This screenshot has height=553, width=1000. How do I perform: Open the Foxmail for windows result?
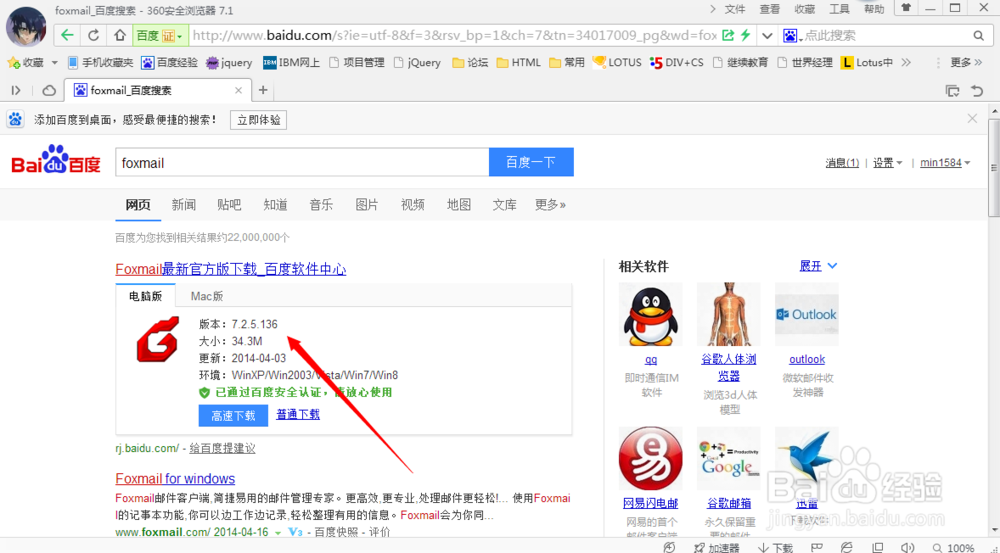[175, 478]
